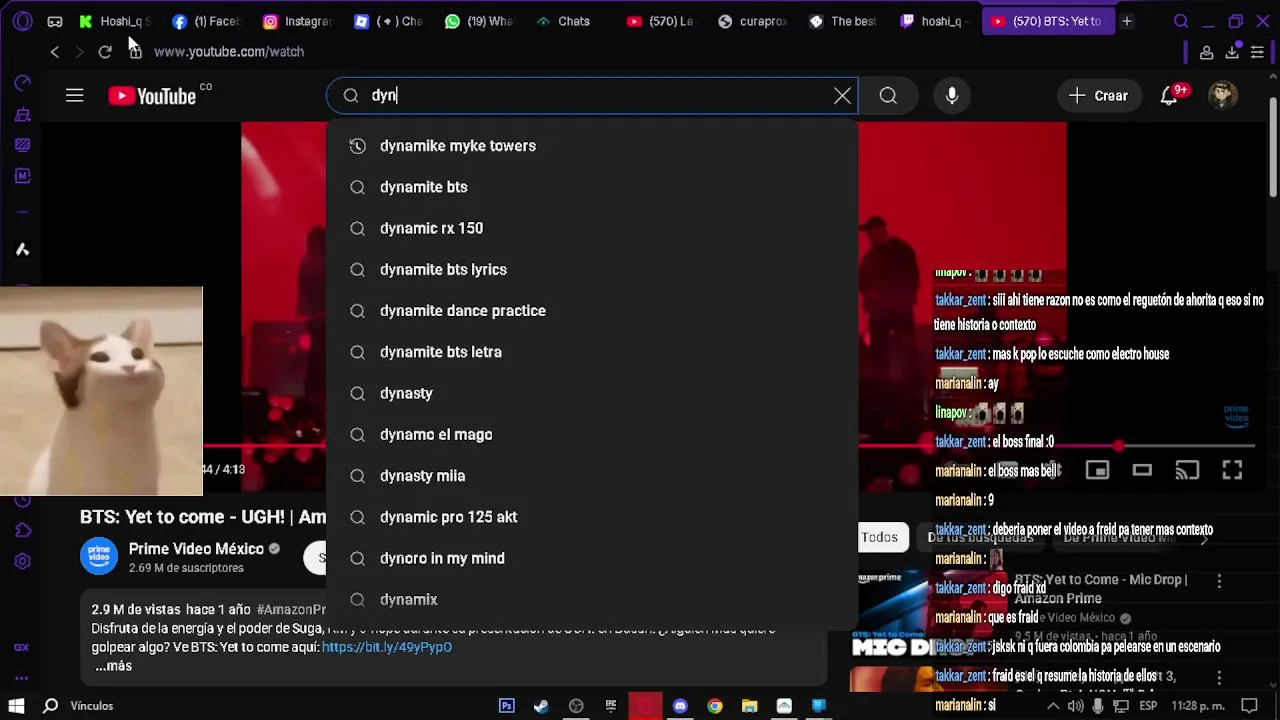Screen dimensions: 1280x720
Task: Open the taskbar search icon
Action: [50, 706]
